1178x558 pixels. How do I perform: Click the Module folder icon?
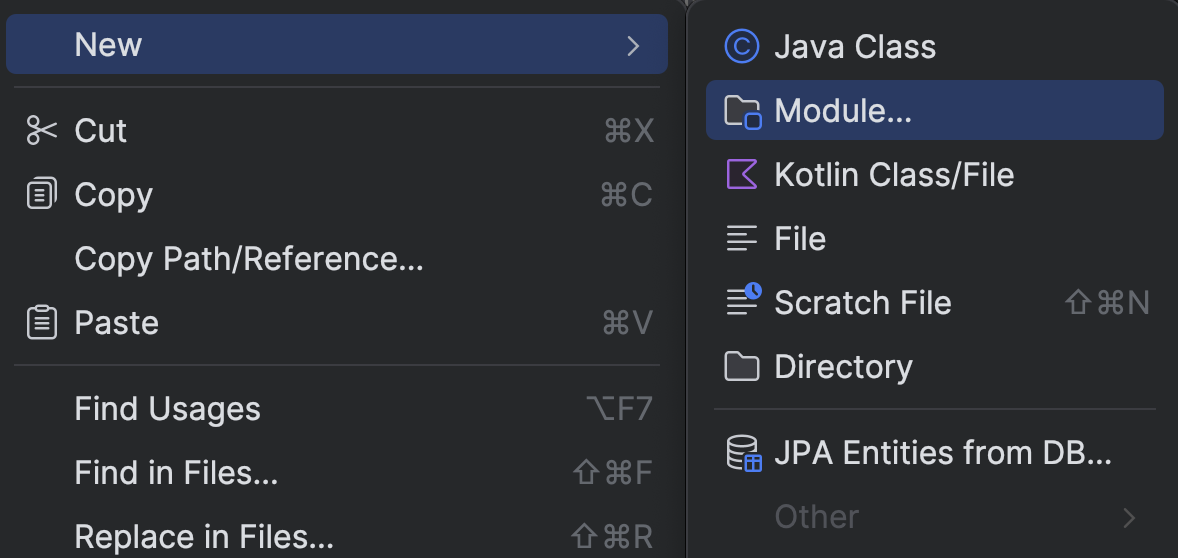pos(742,111)
